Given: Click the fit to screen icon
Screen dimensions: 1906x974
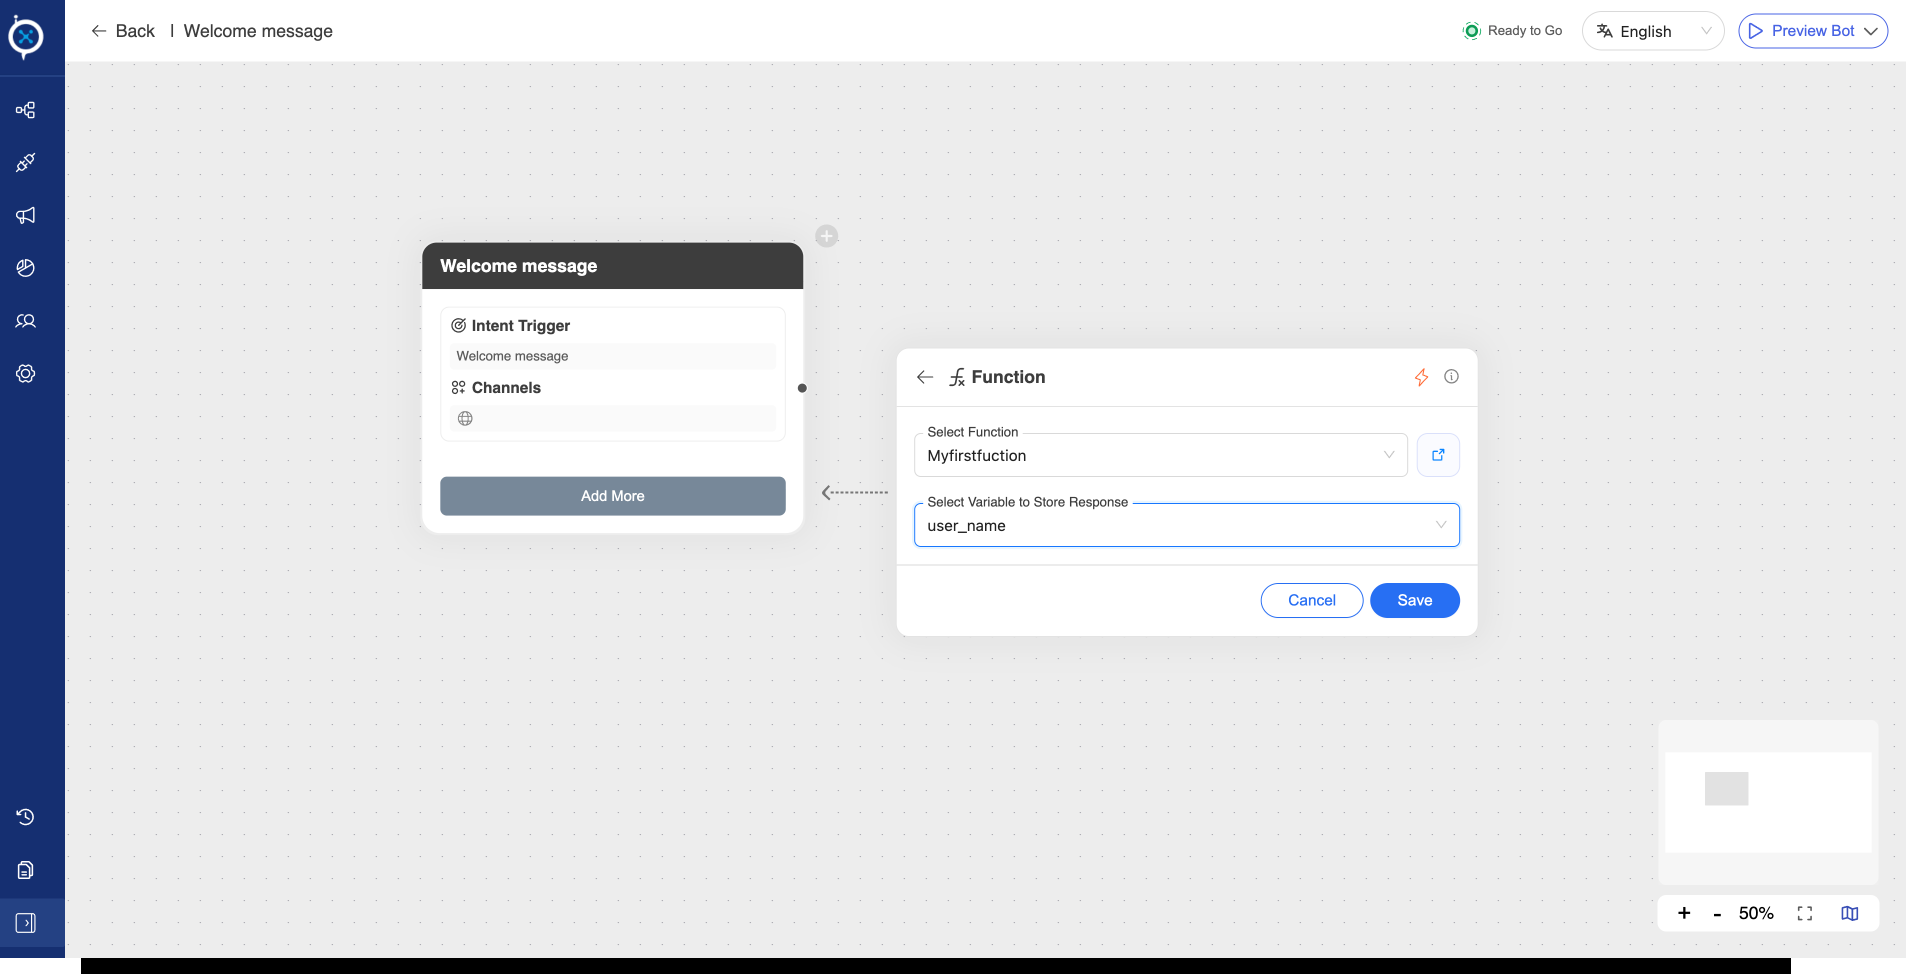Looking at the screenshot, I should [1804, 913].
